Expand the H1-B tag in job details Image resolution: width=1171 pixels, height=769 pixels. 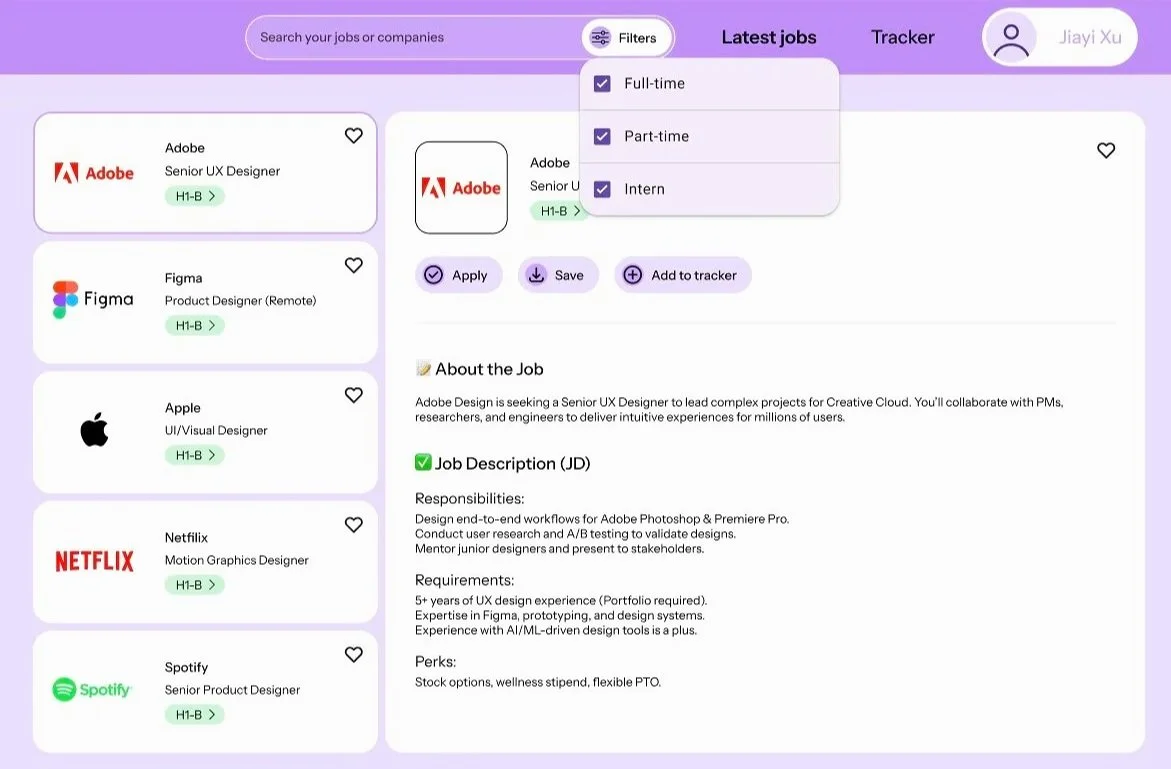point(558,211)
